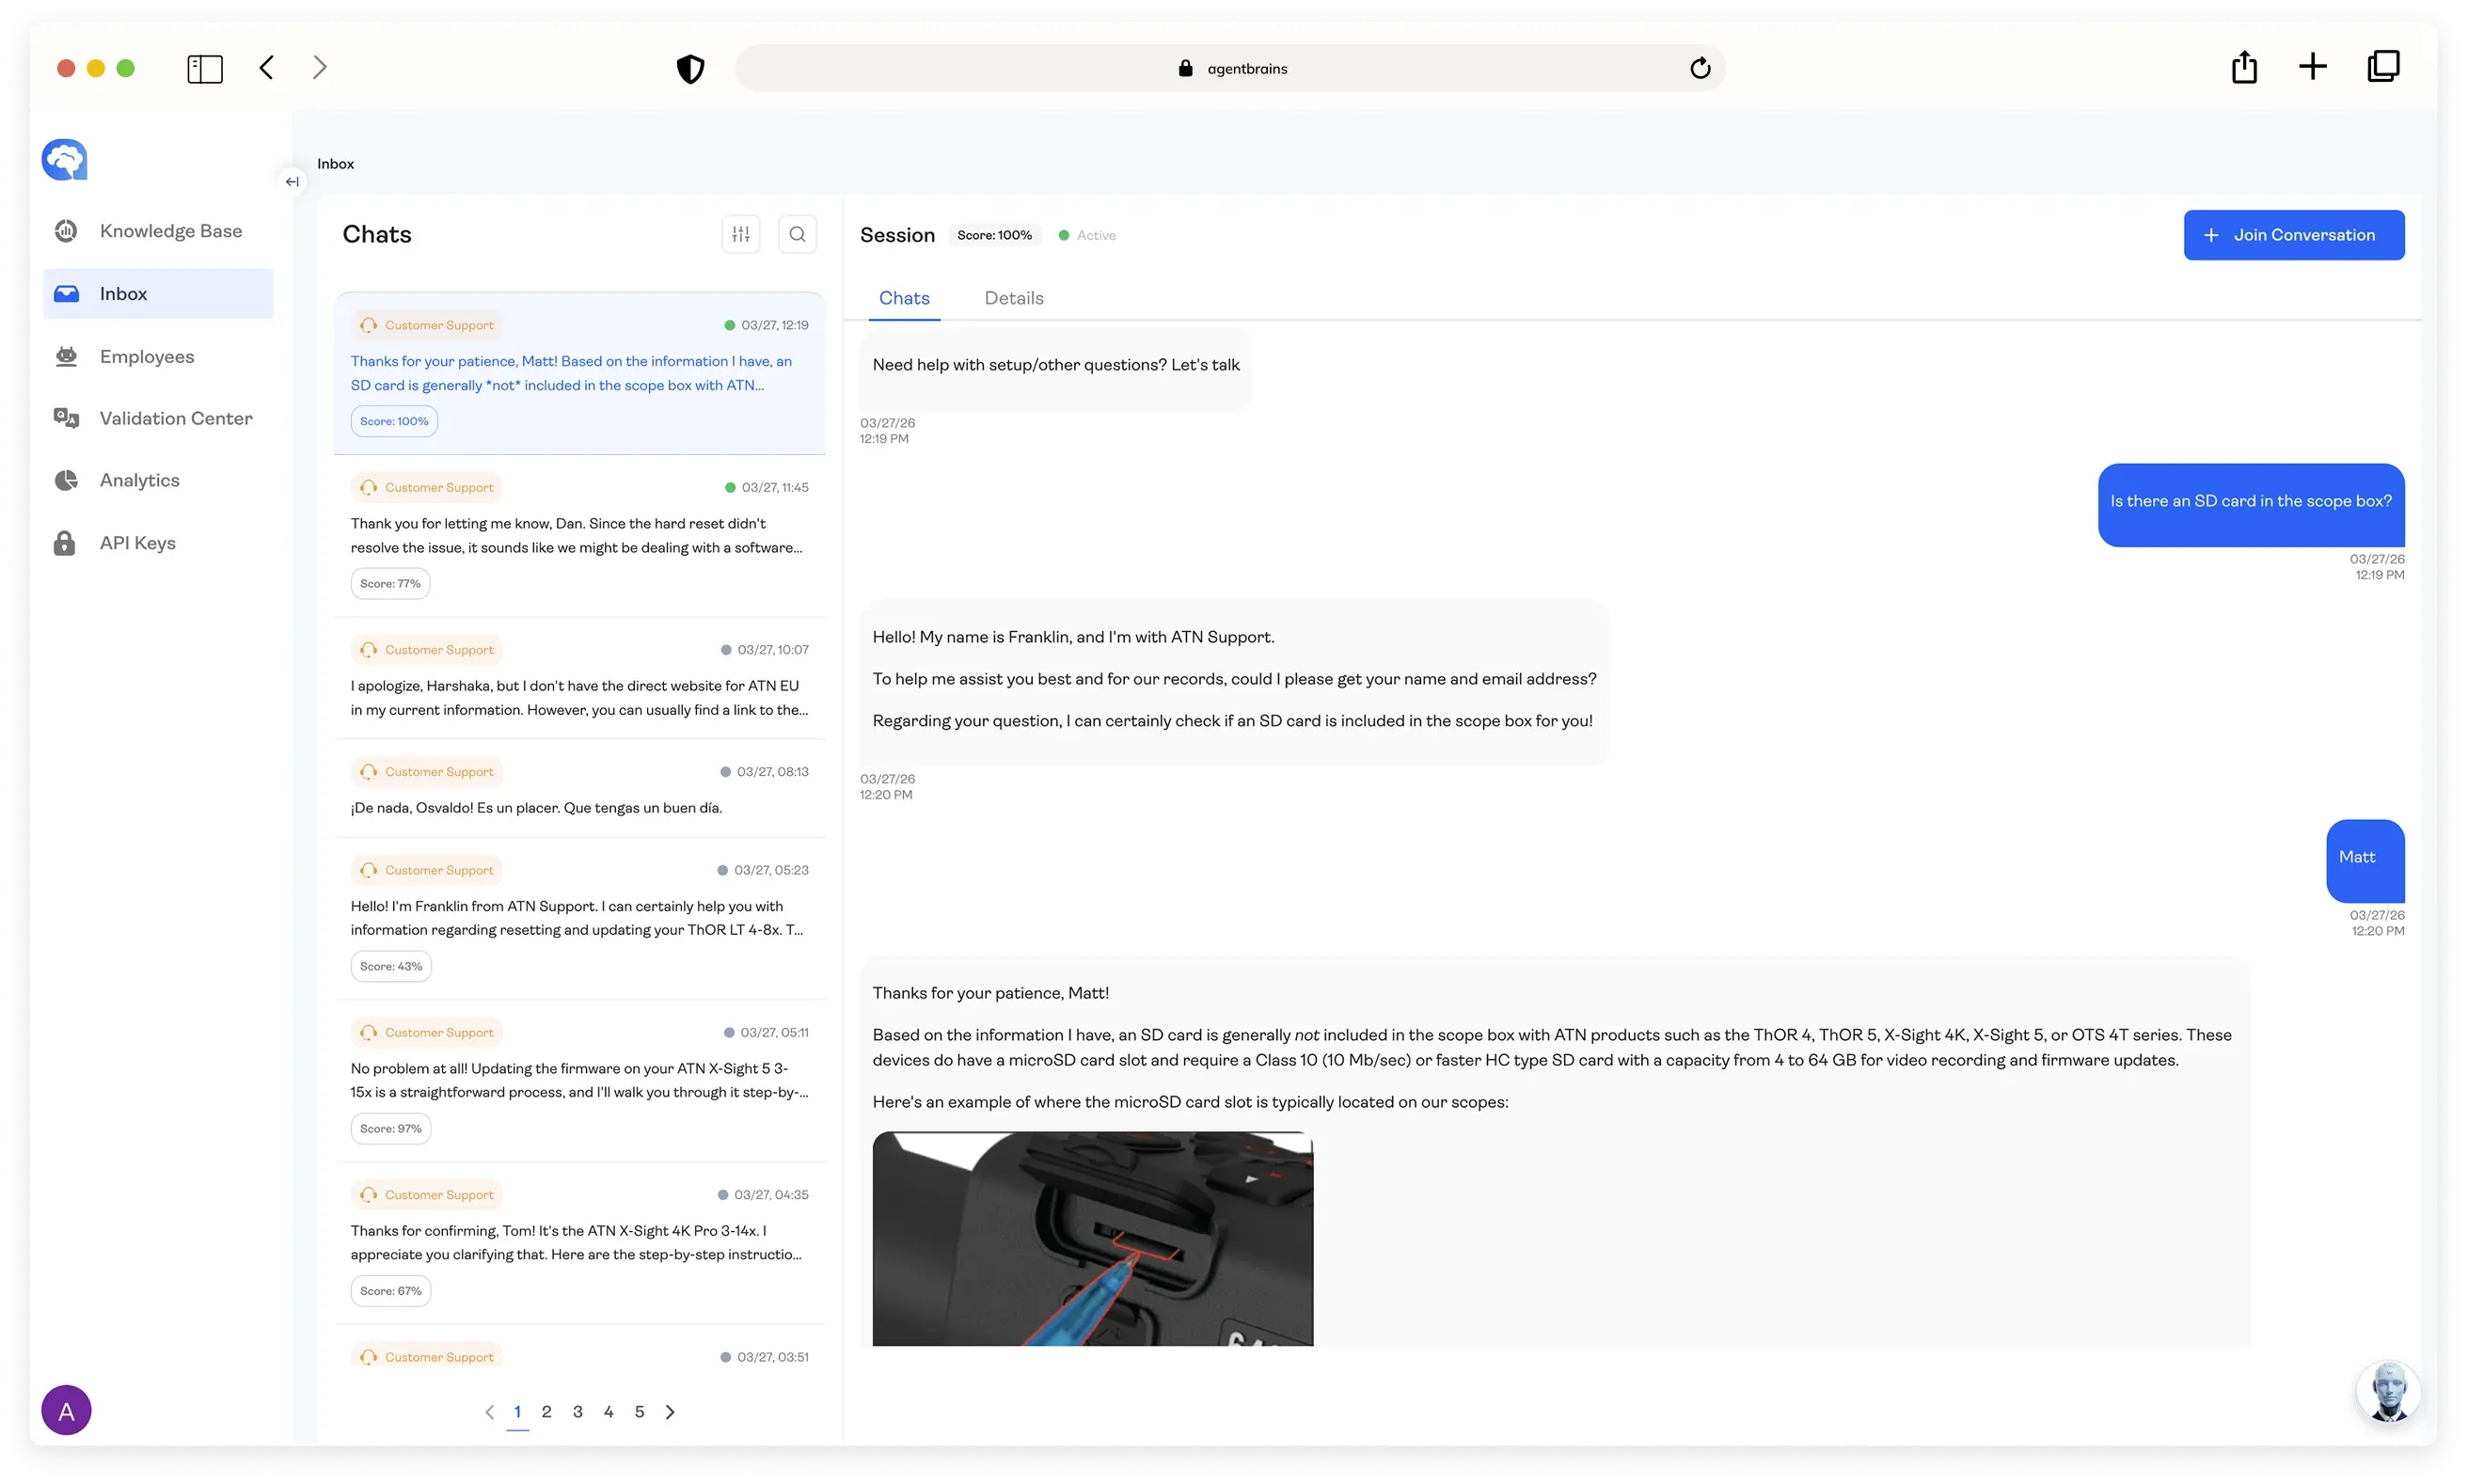The height and width of the screenshot is (1484, 2468).
Task: Click the Join Conversation button
Action: [x=2294, y=235]
